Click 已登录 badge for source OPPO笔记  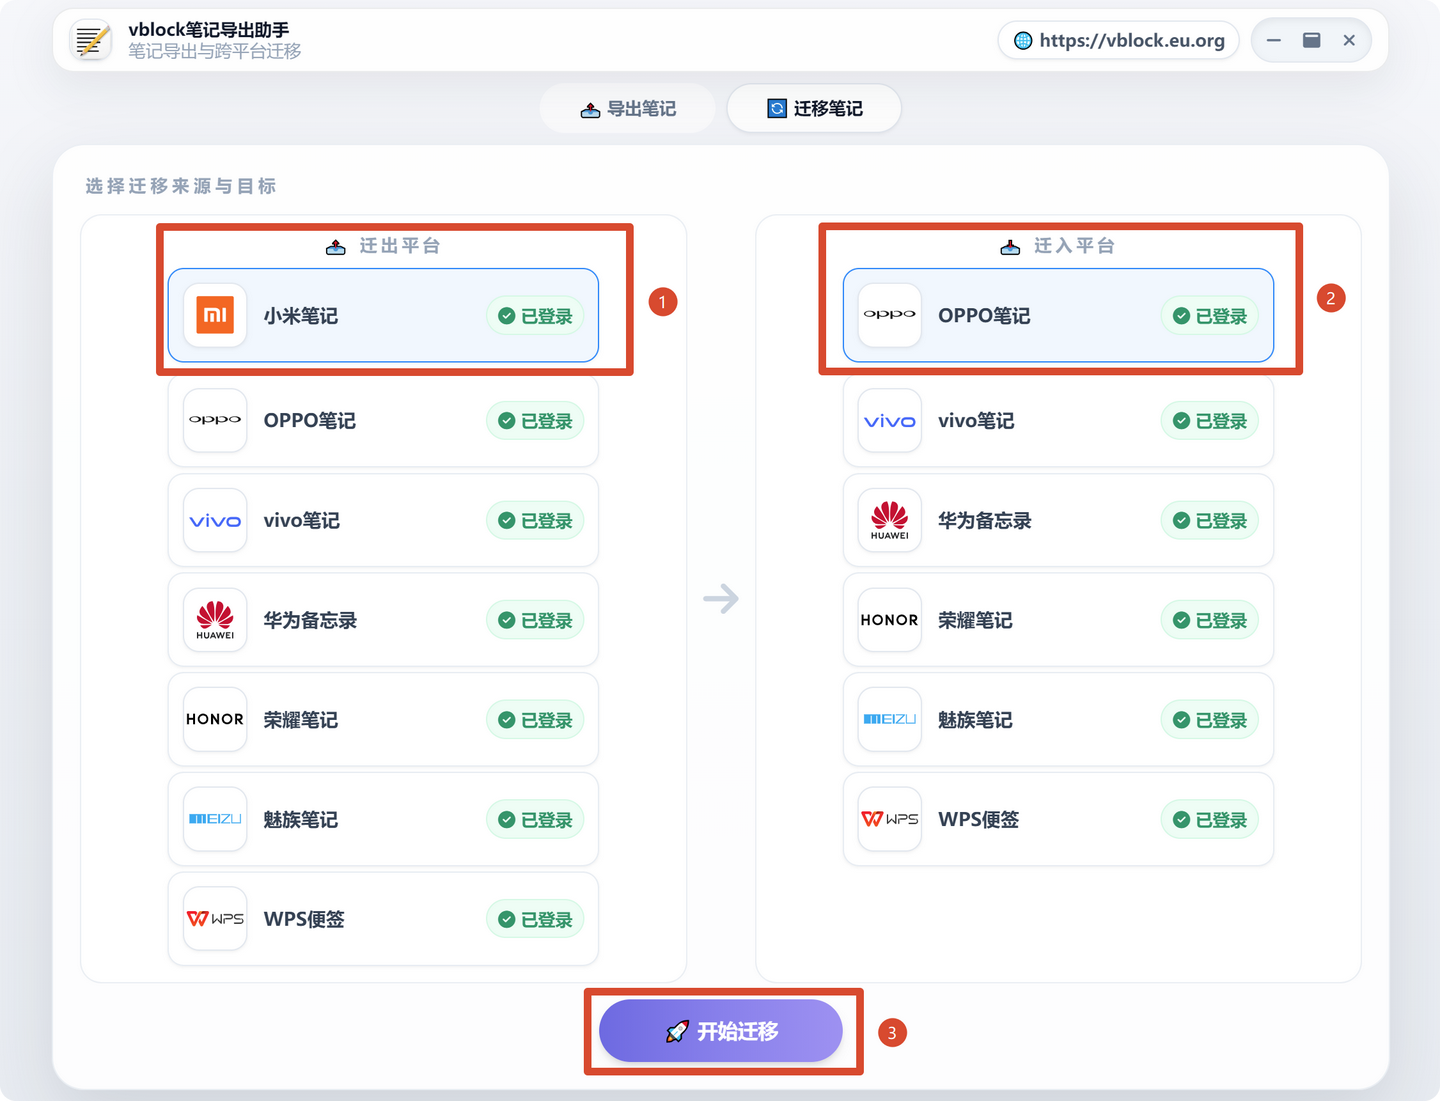click(535, 421)
